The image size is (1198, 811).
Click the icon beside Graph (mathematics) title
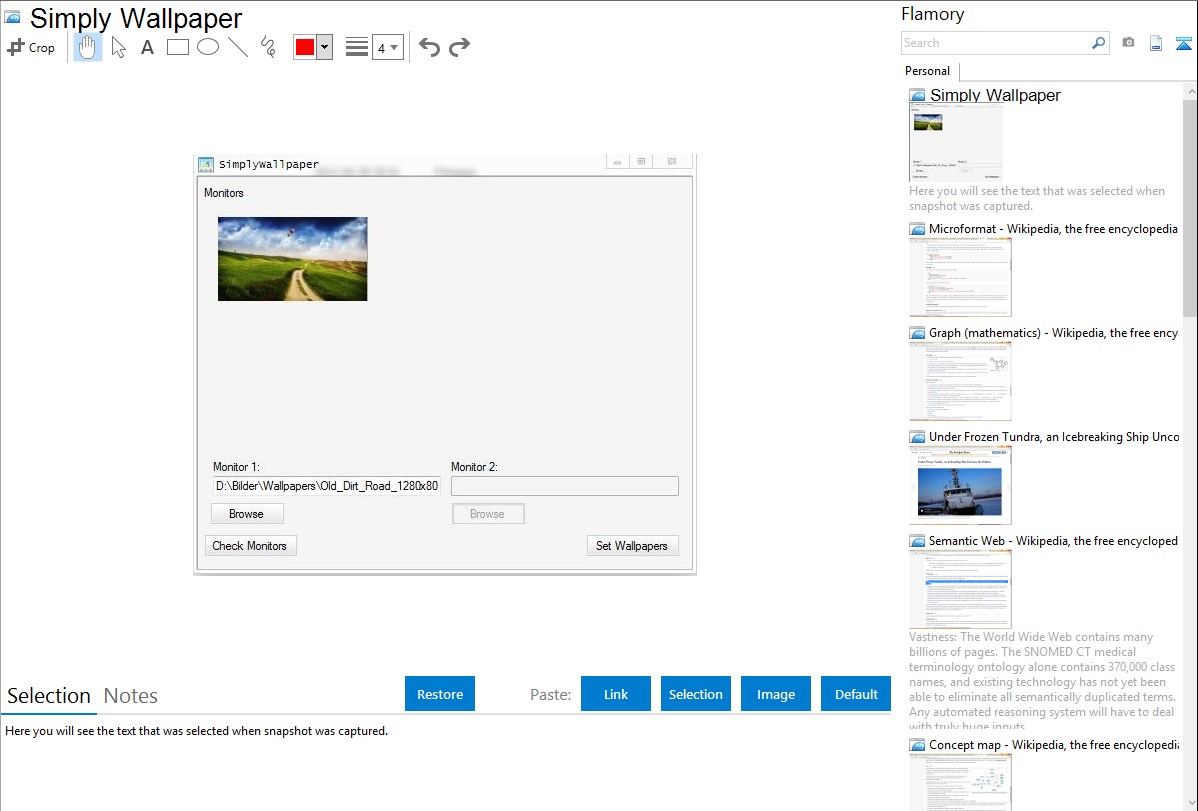918,333
